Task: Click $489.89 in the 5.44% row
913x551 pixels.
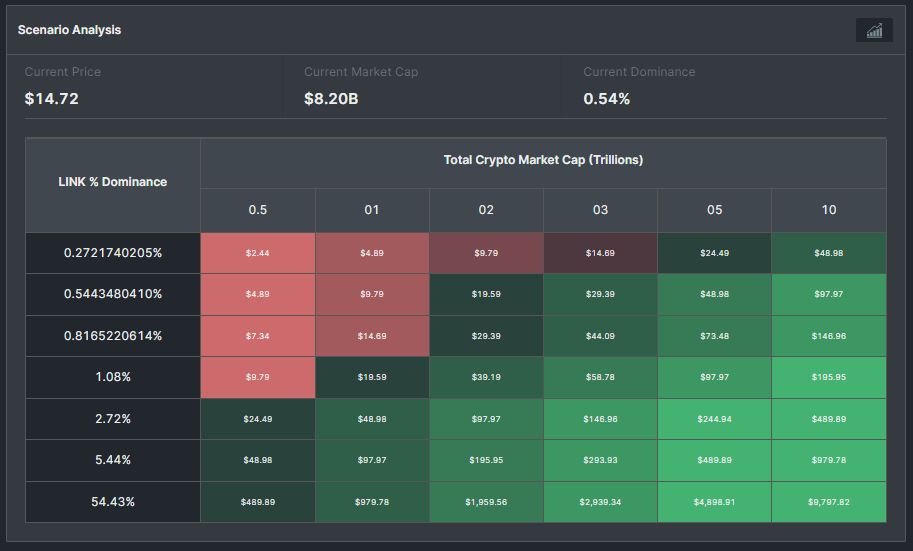Action: pyautogui.click(x=714, y=460)
